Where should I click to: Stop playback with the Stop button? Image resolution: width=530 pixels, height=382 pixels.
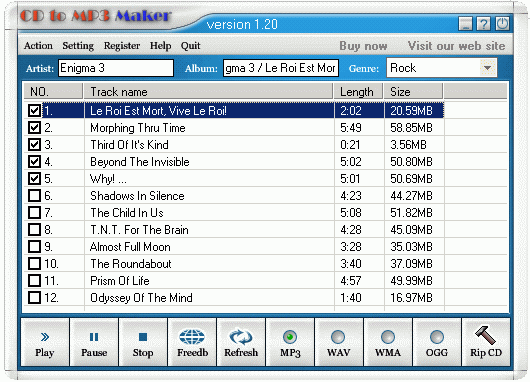(x=143, y=342)
